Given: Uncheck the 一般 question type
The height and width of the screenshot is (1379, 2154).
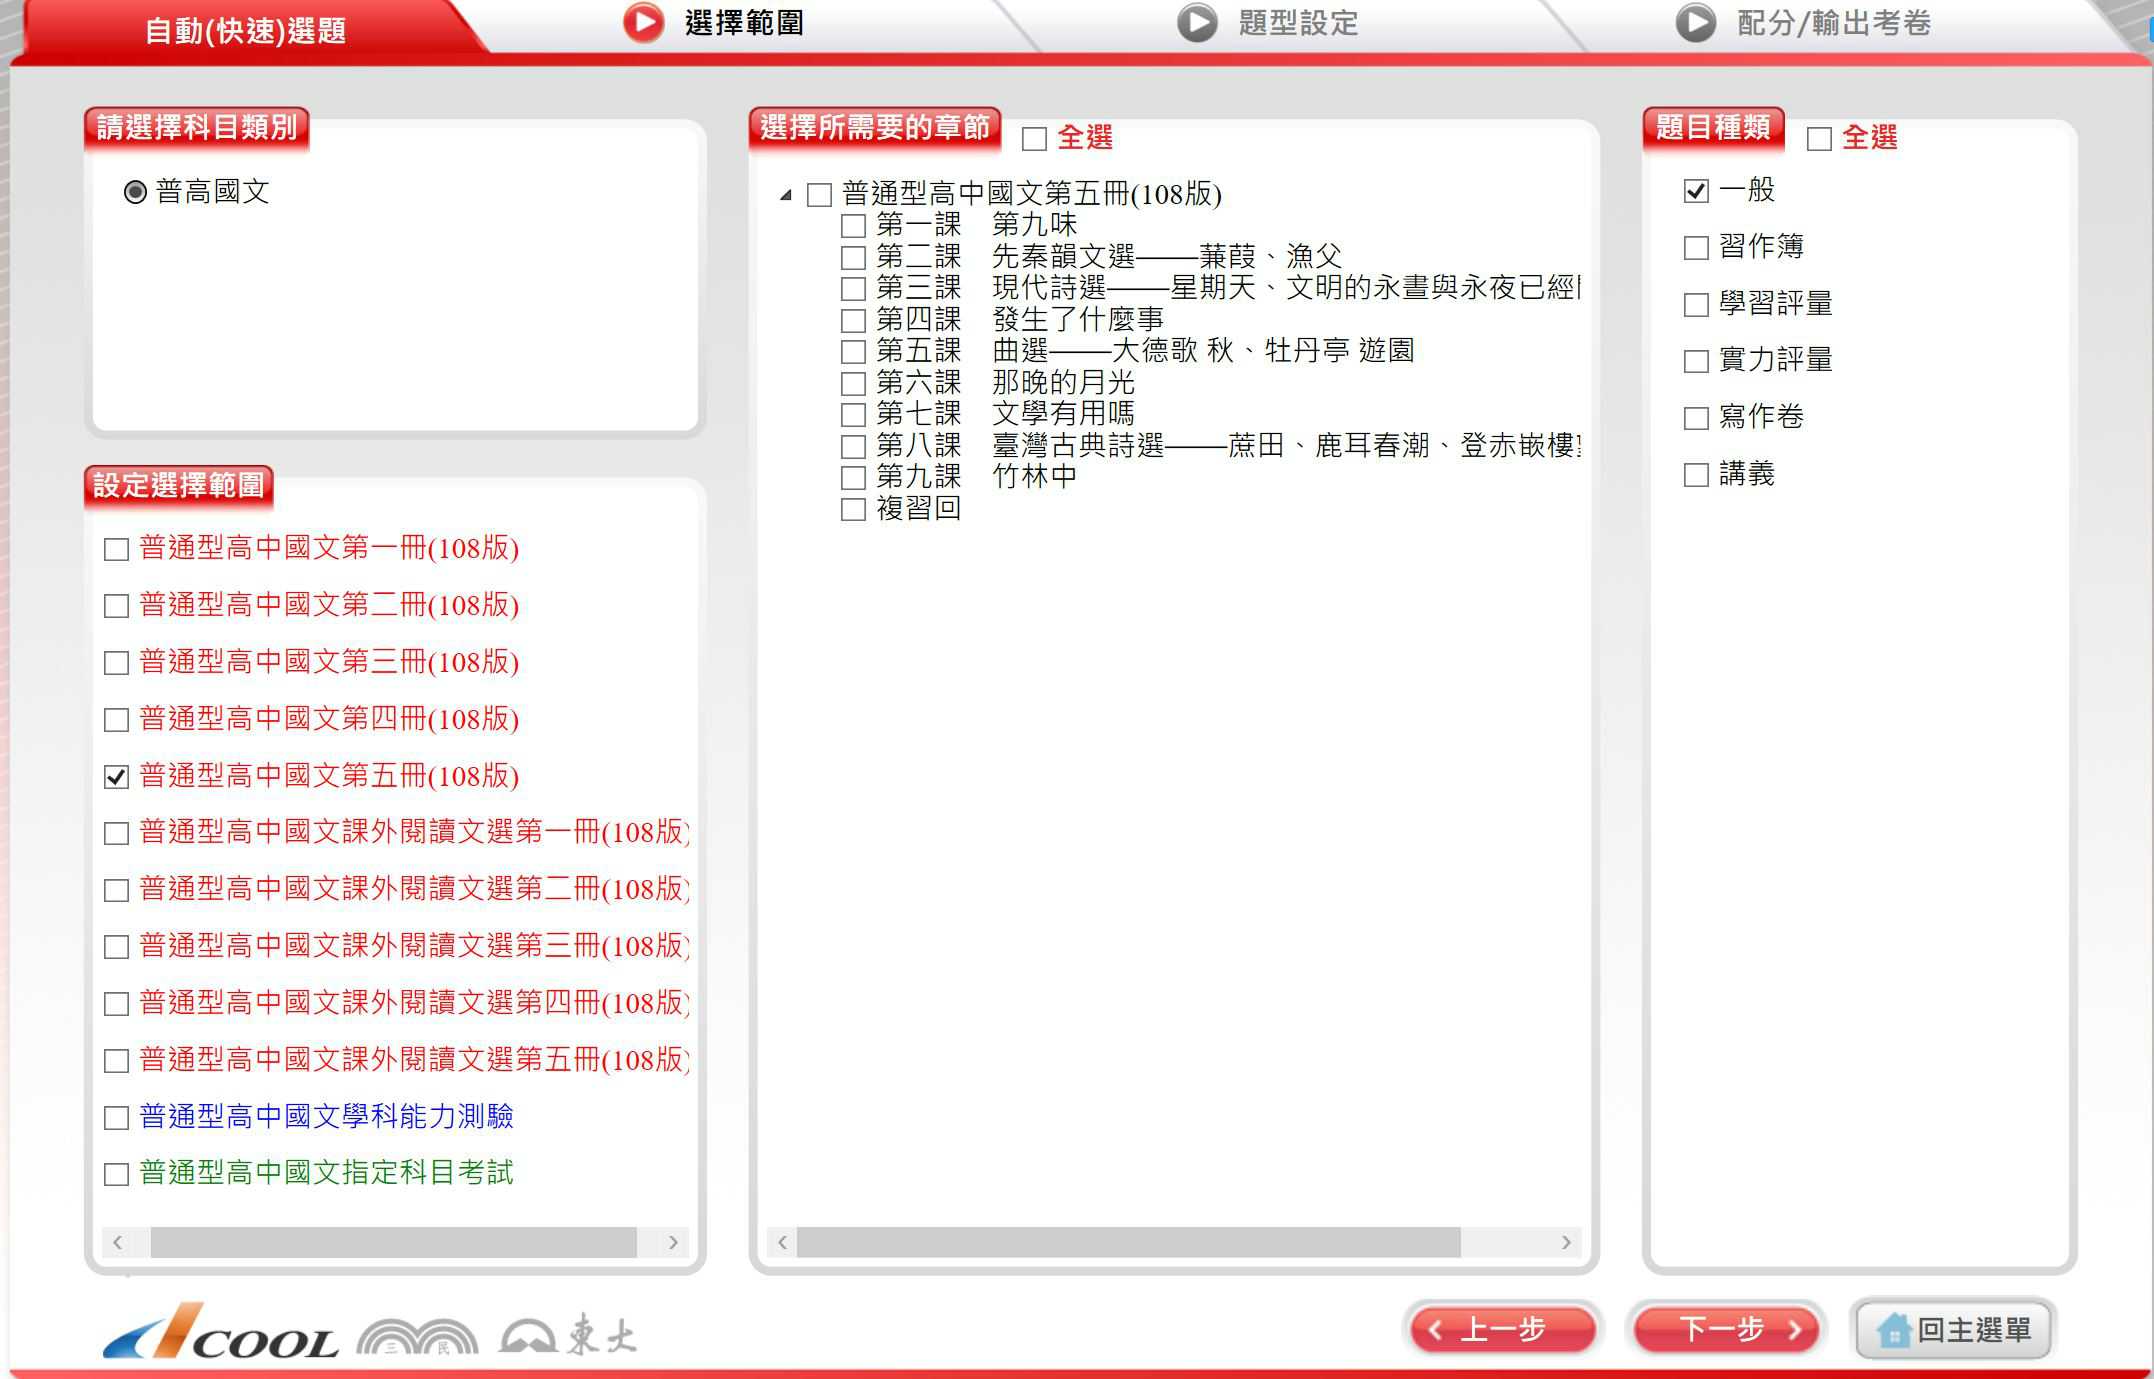Looking at the screenshot, I should pyautogui.click(x=1696, y=191).
